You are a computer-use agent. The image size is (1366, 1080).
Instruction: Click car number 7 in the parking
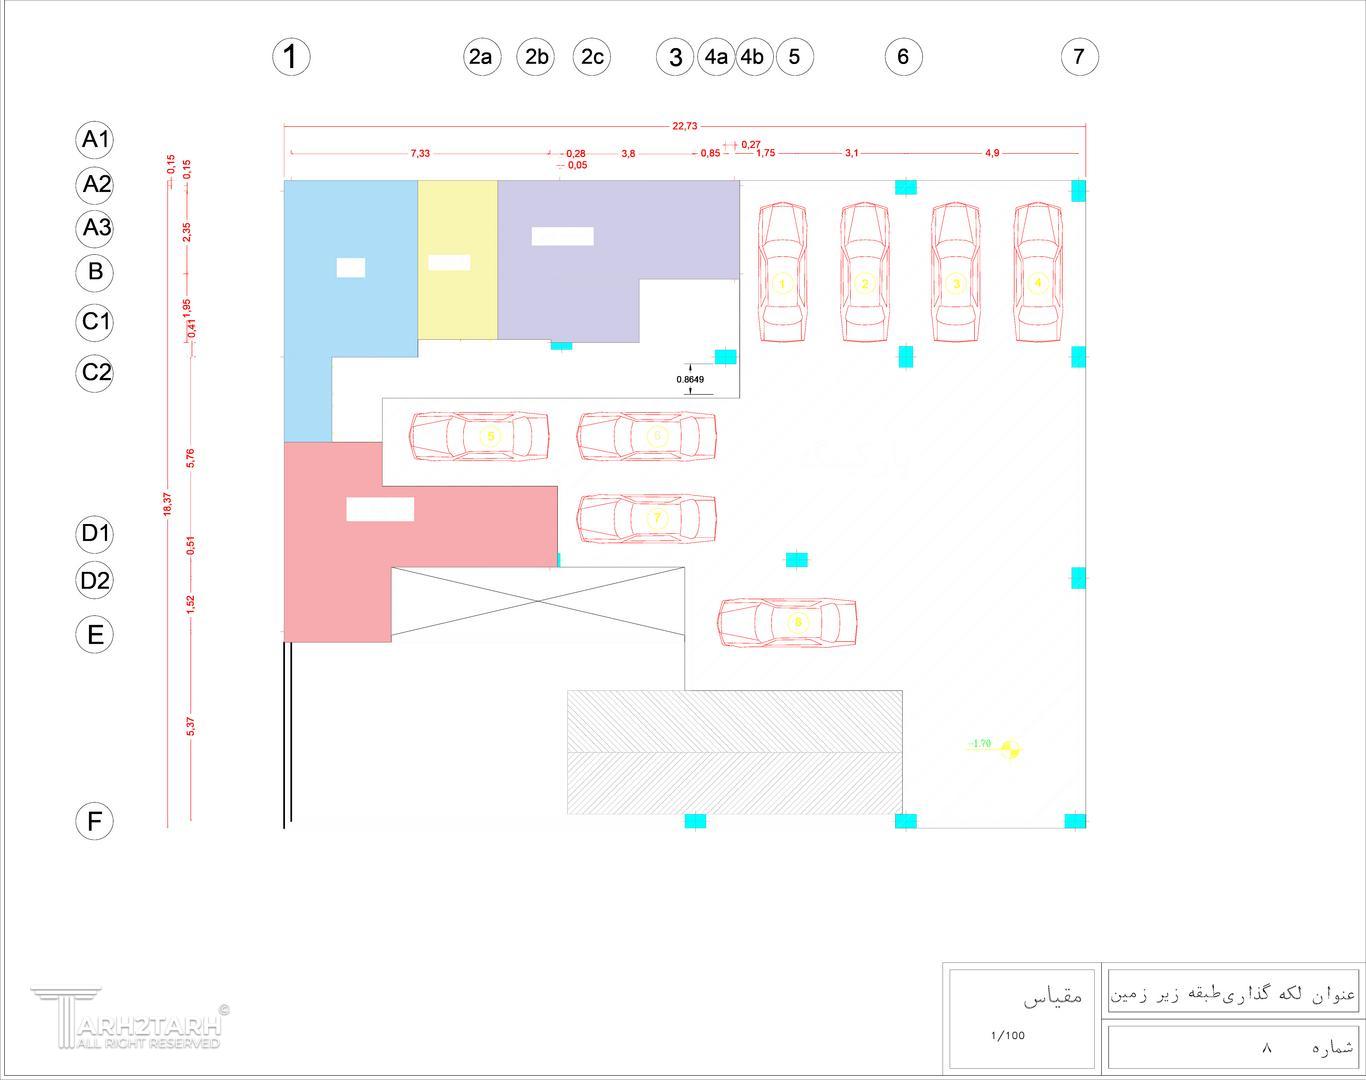pos(647,518)
